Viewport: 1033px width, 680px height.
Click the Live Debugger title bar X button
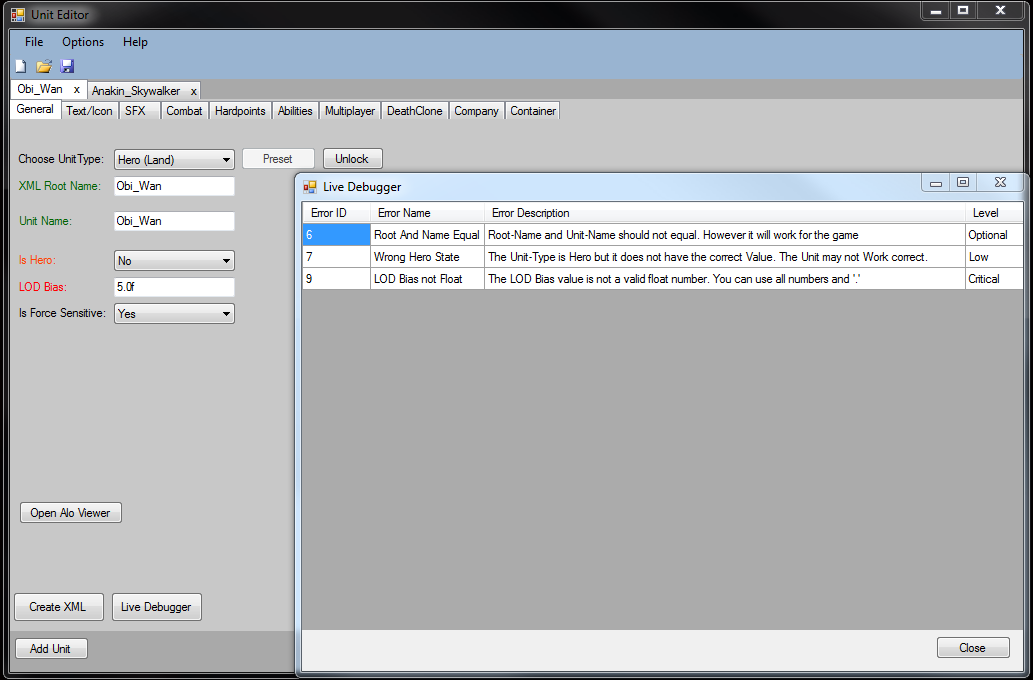coord(1001,183)
